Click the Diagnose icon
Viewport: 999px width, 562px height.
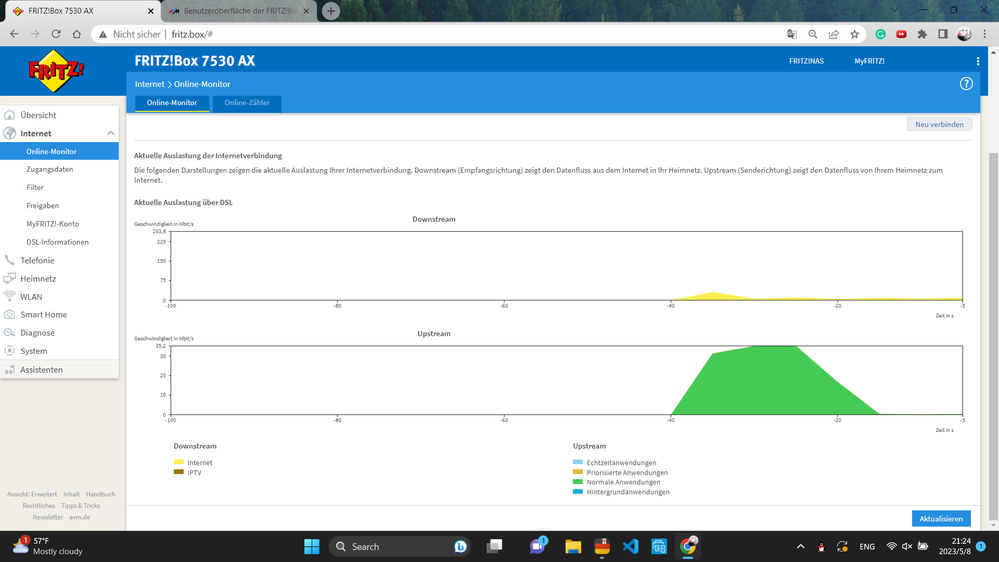point(10,333)
